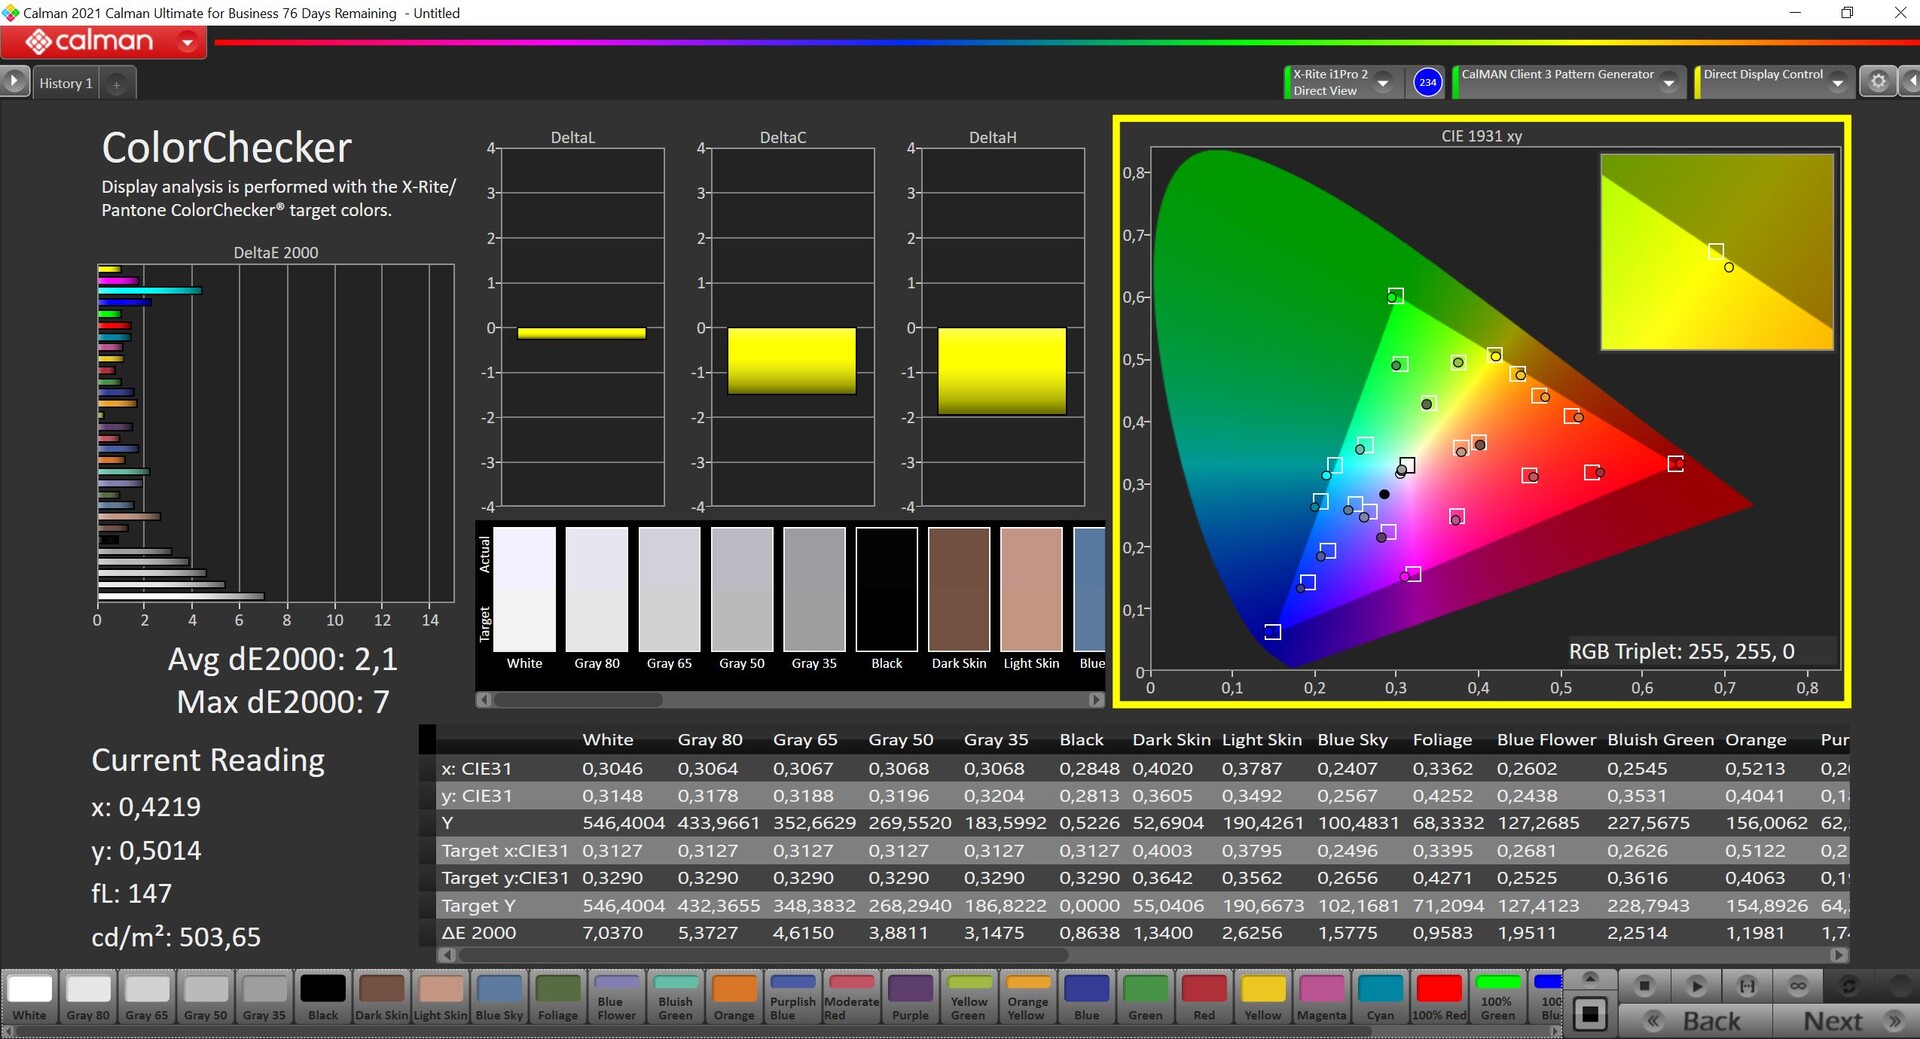Screen dimensions: 1920x1039
Task: Select the Magenta color swatch
Action: click(x=1321, y=997)
